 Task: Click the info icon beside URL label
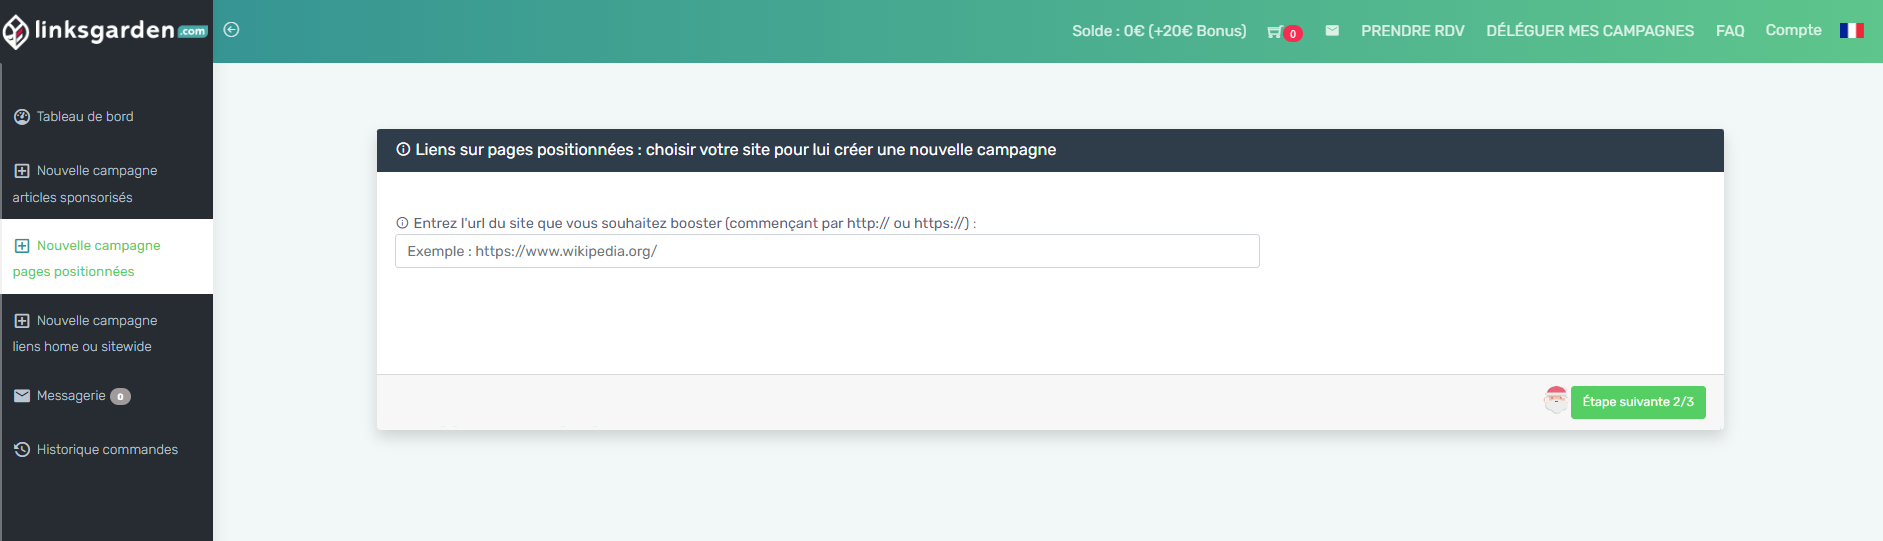(x=402, y=224)
